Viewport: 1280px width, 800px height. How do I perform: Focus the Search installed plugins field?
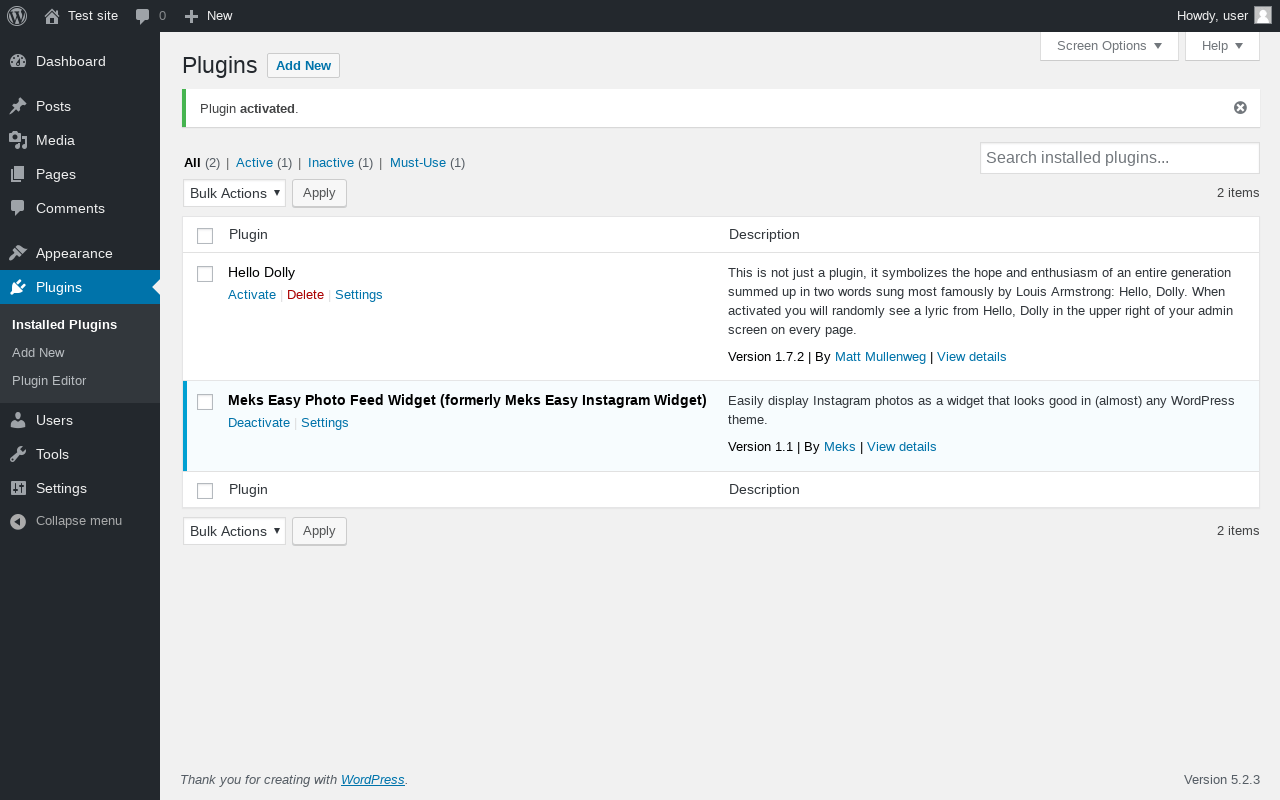tap(1120, 158)
